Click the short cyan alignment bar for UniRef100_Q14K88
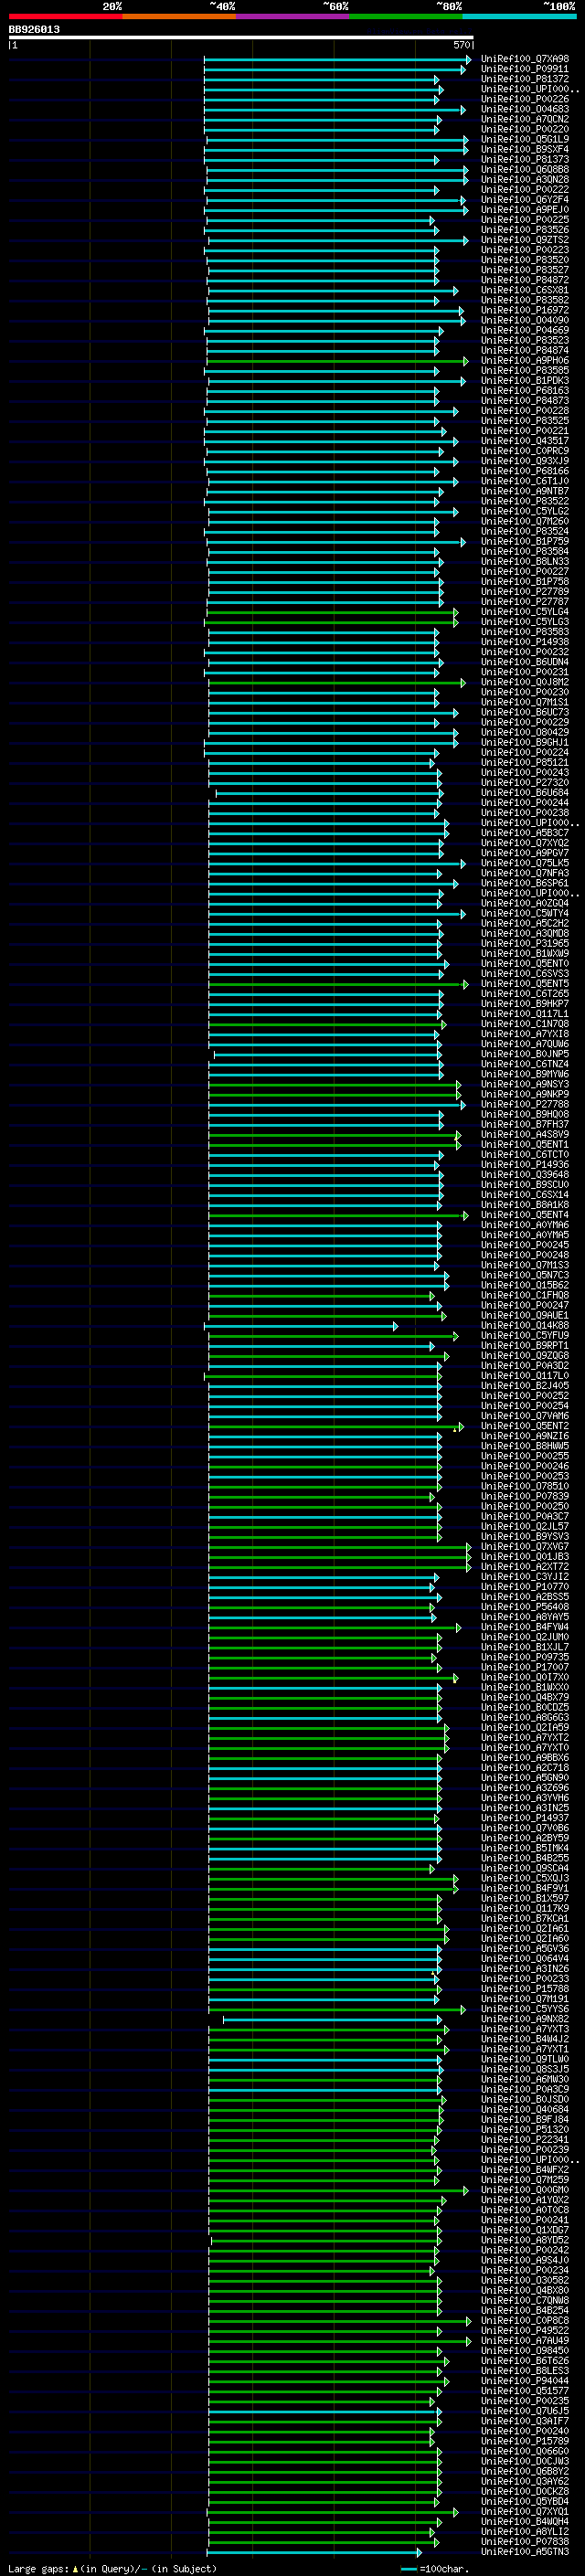Image resolution: width=585 pixels, height=2576 pixels. point(300,1326)
